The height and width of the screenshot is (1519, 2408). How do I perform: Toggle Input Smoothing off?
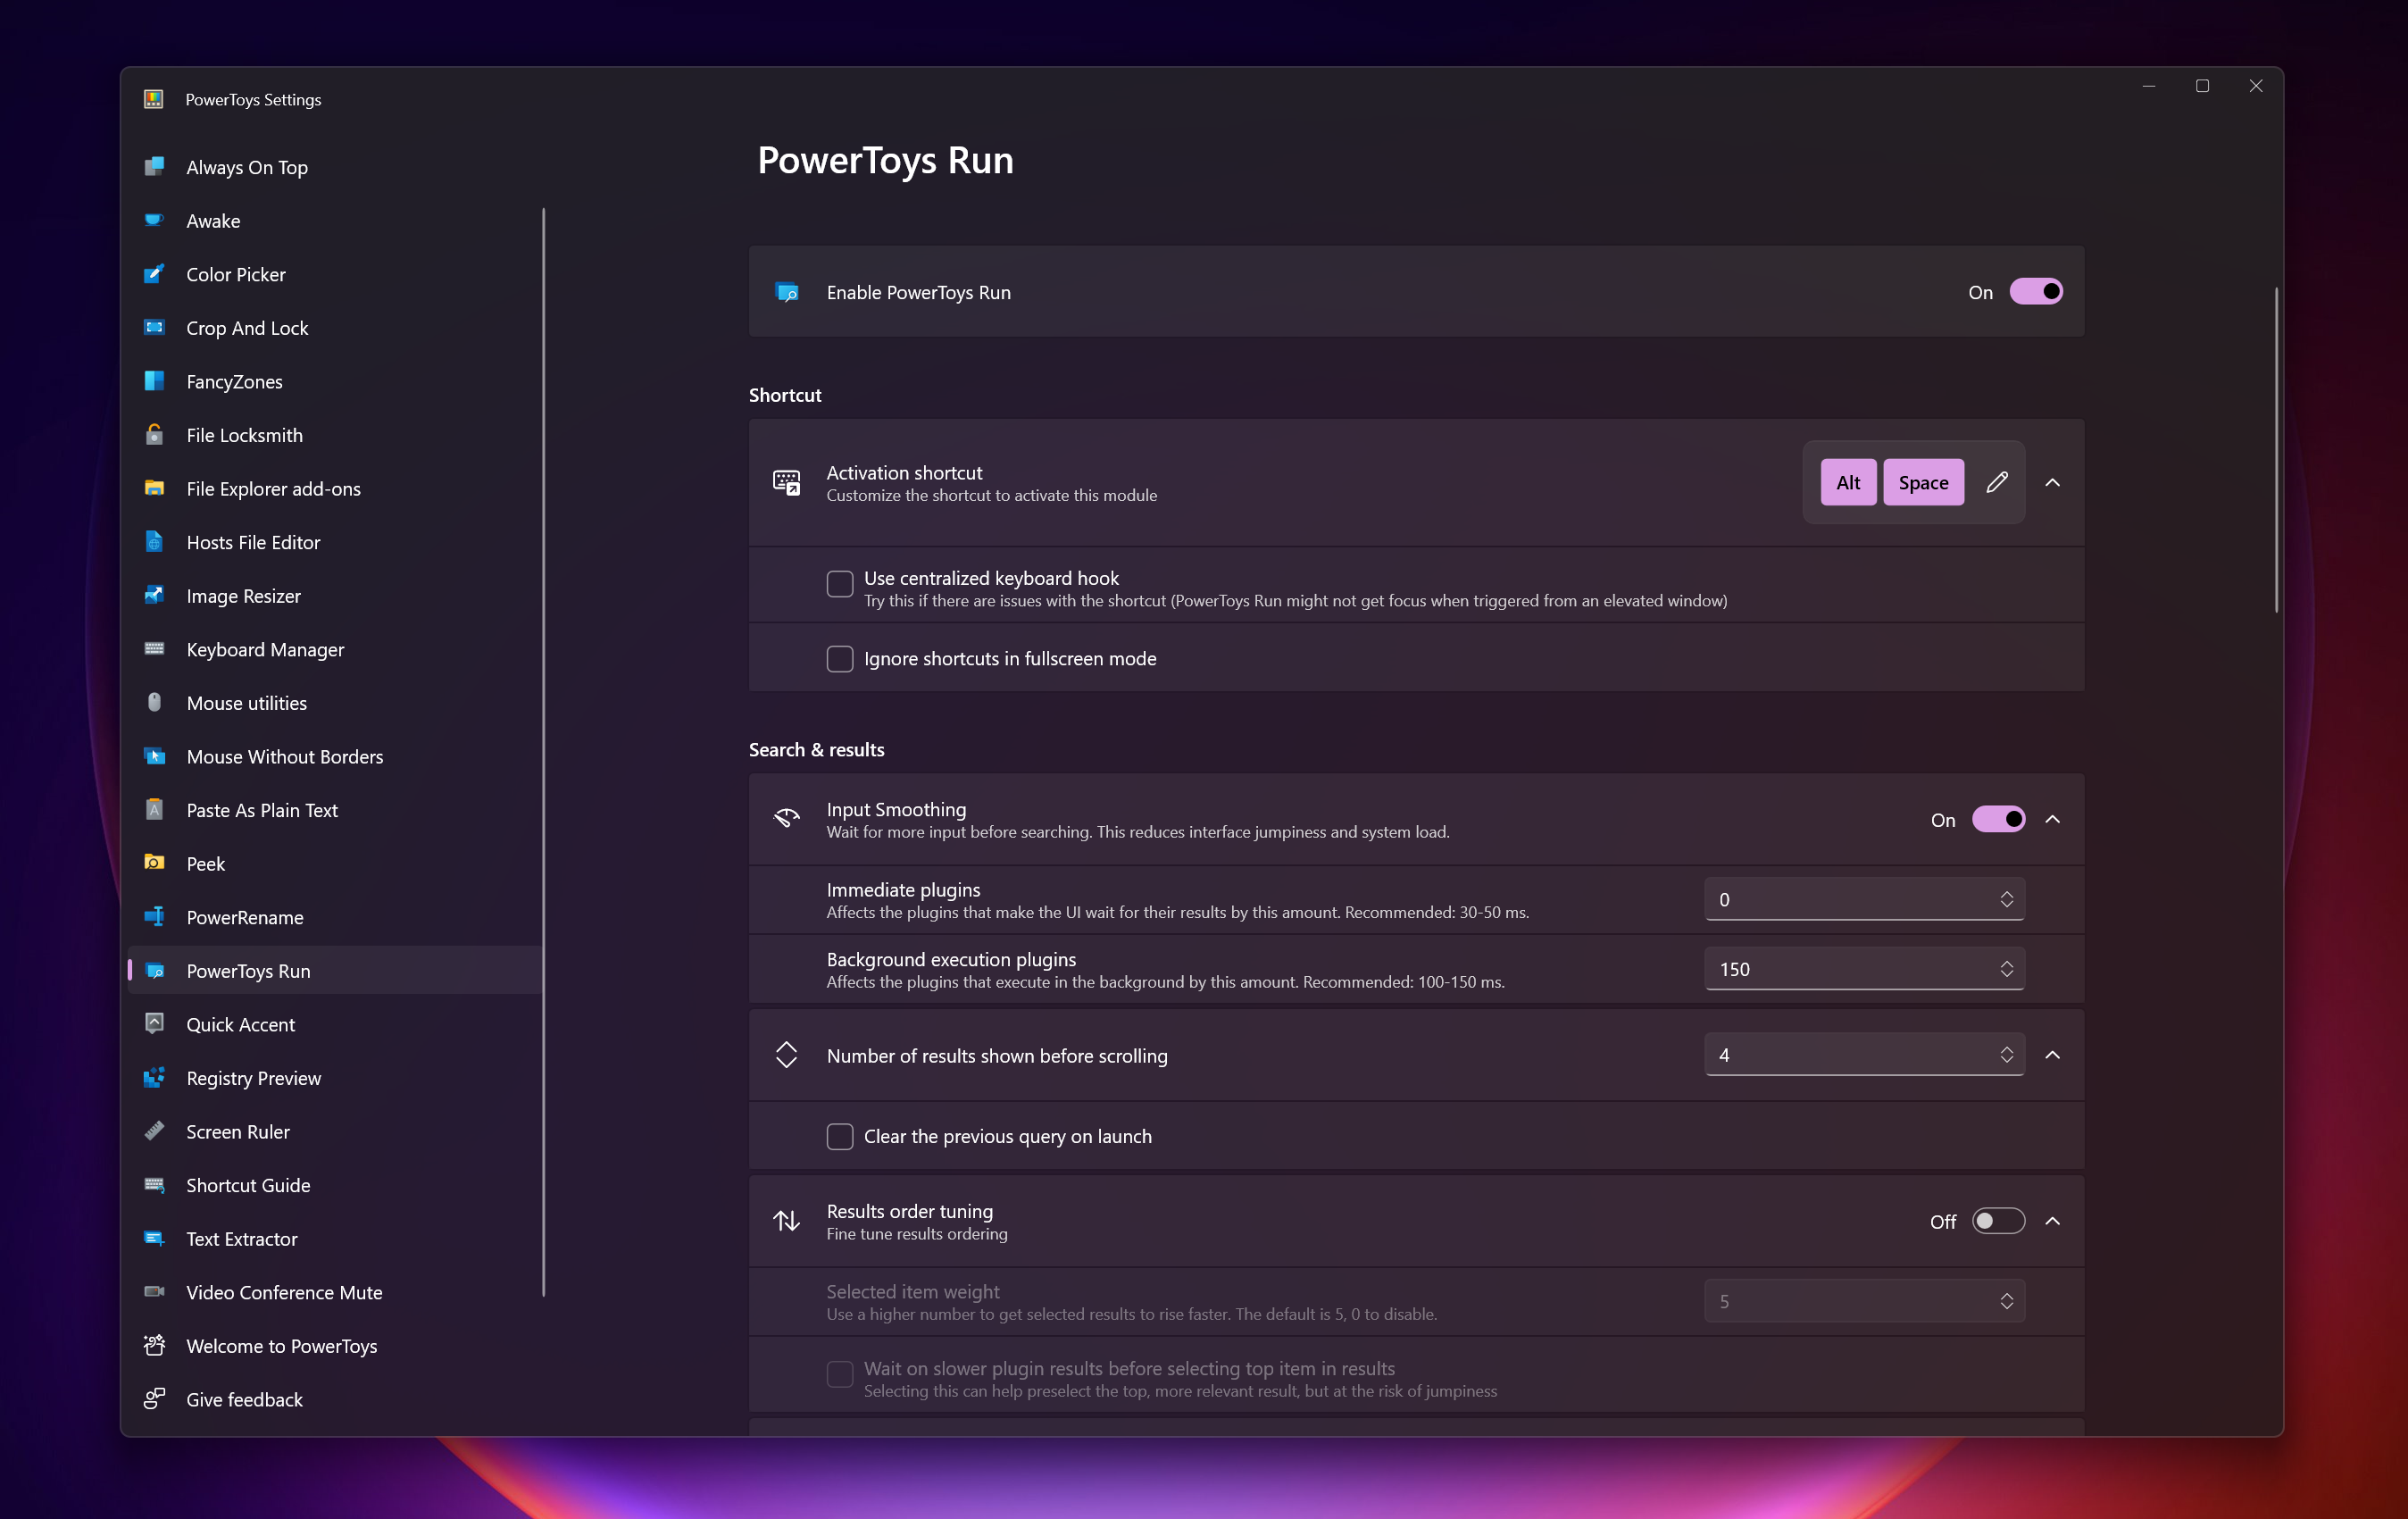(x=1996, y=819)
